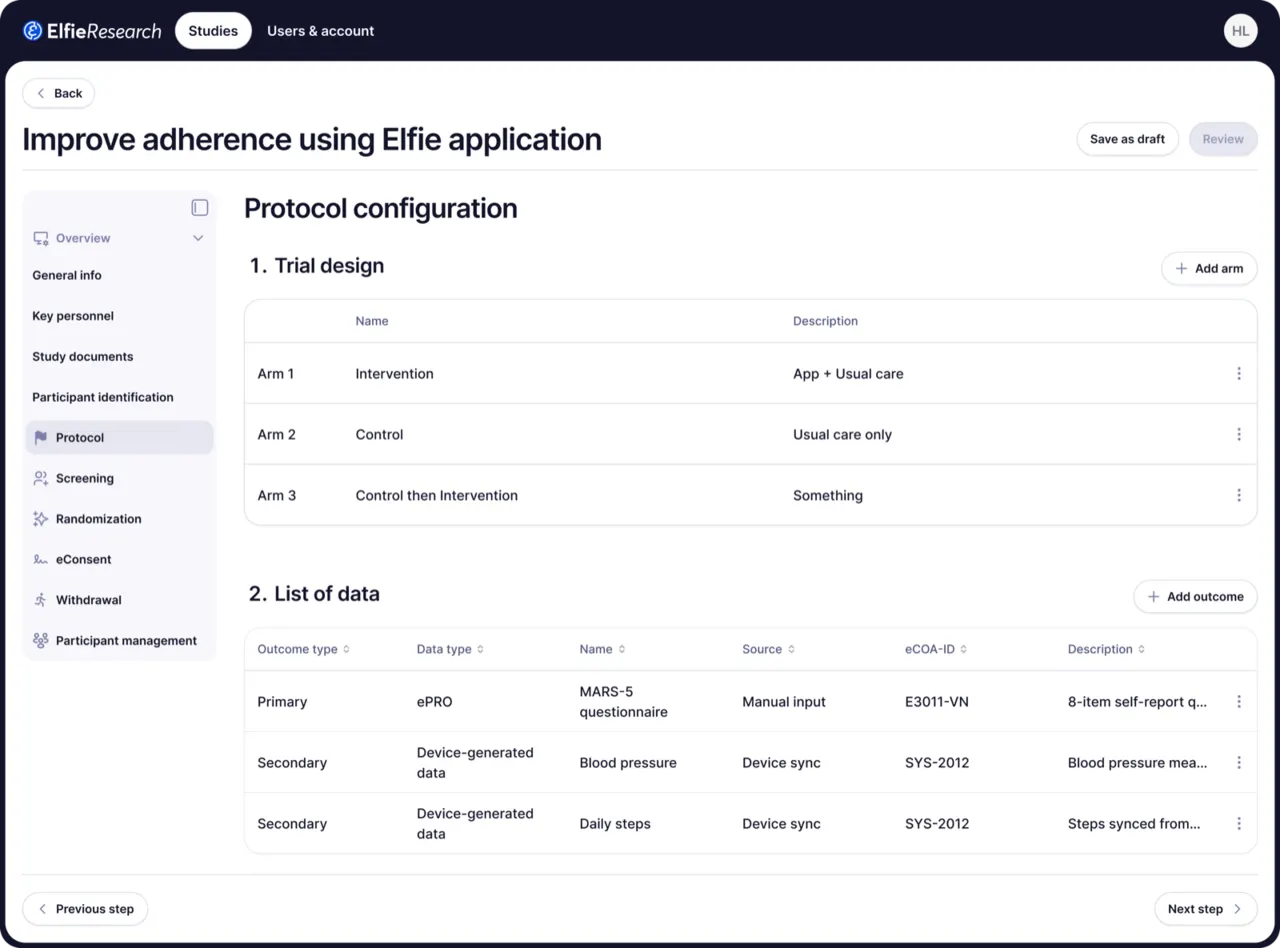1280x948 pixels.
Task: Open Participant identification section
Action: tap(103, 398)
